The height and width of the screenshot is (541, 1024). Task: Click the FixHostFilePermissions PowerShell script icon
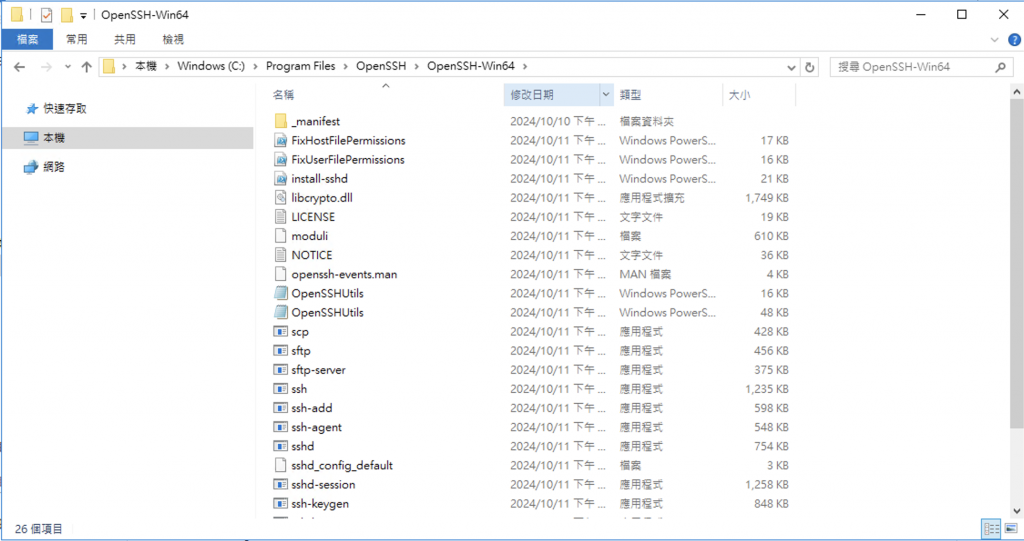(x=281, y=140)
